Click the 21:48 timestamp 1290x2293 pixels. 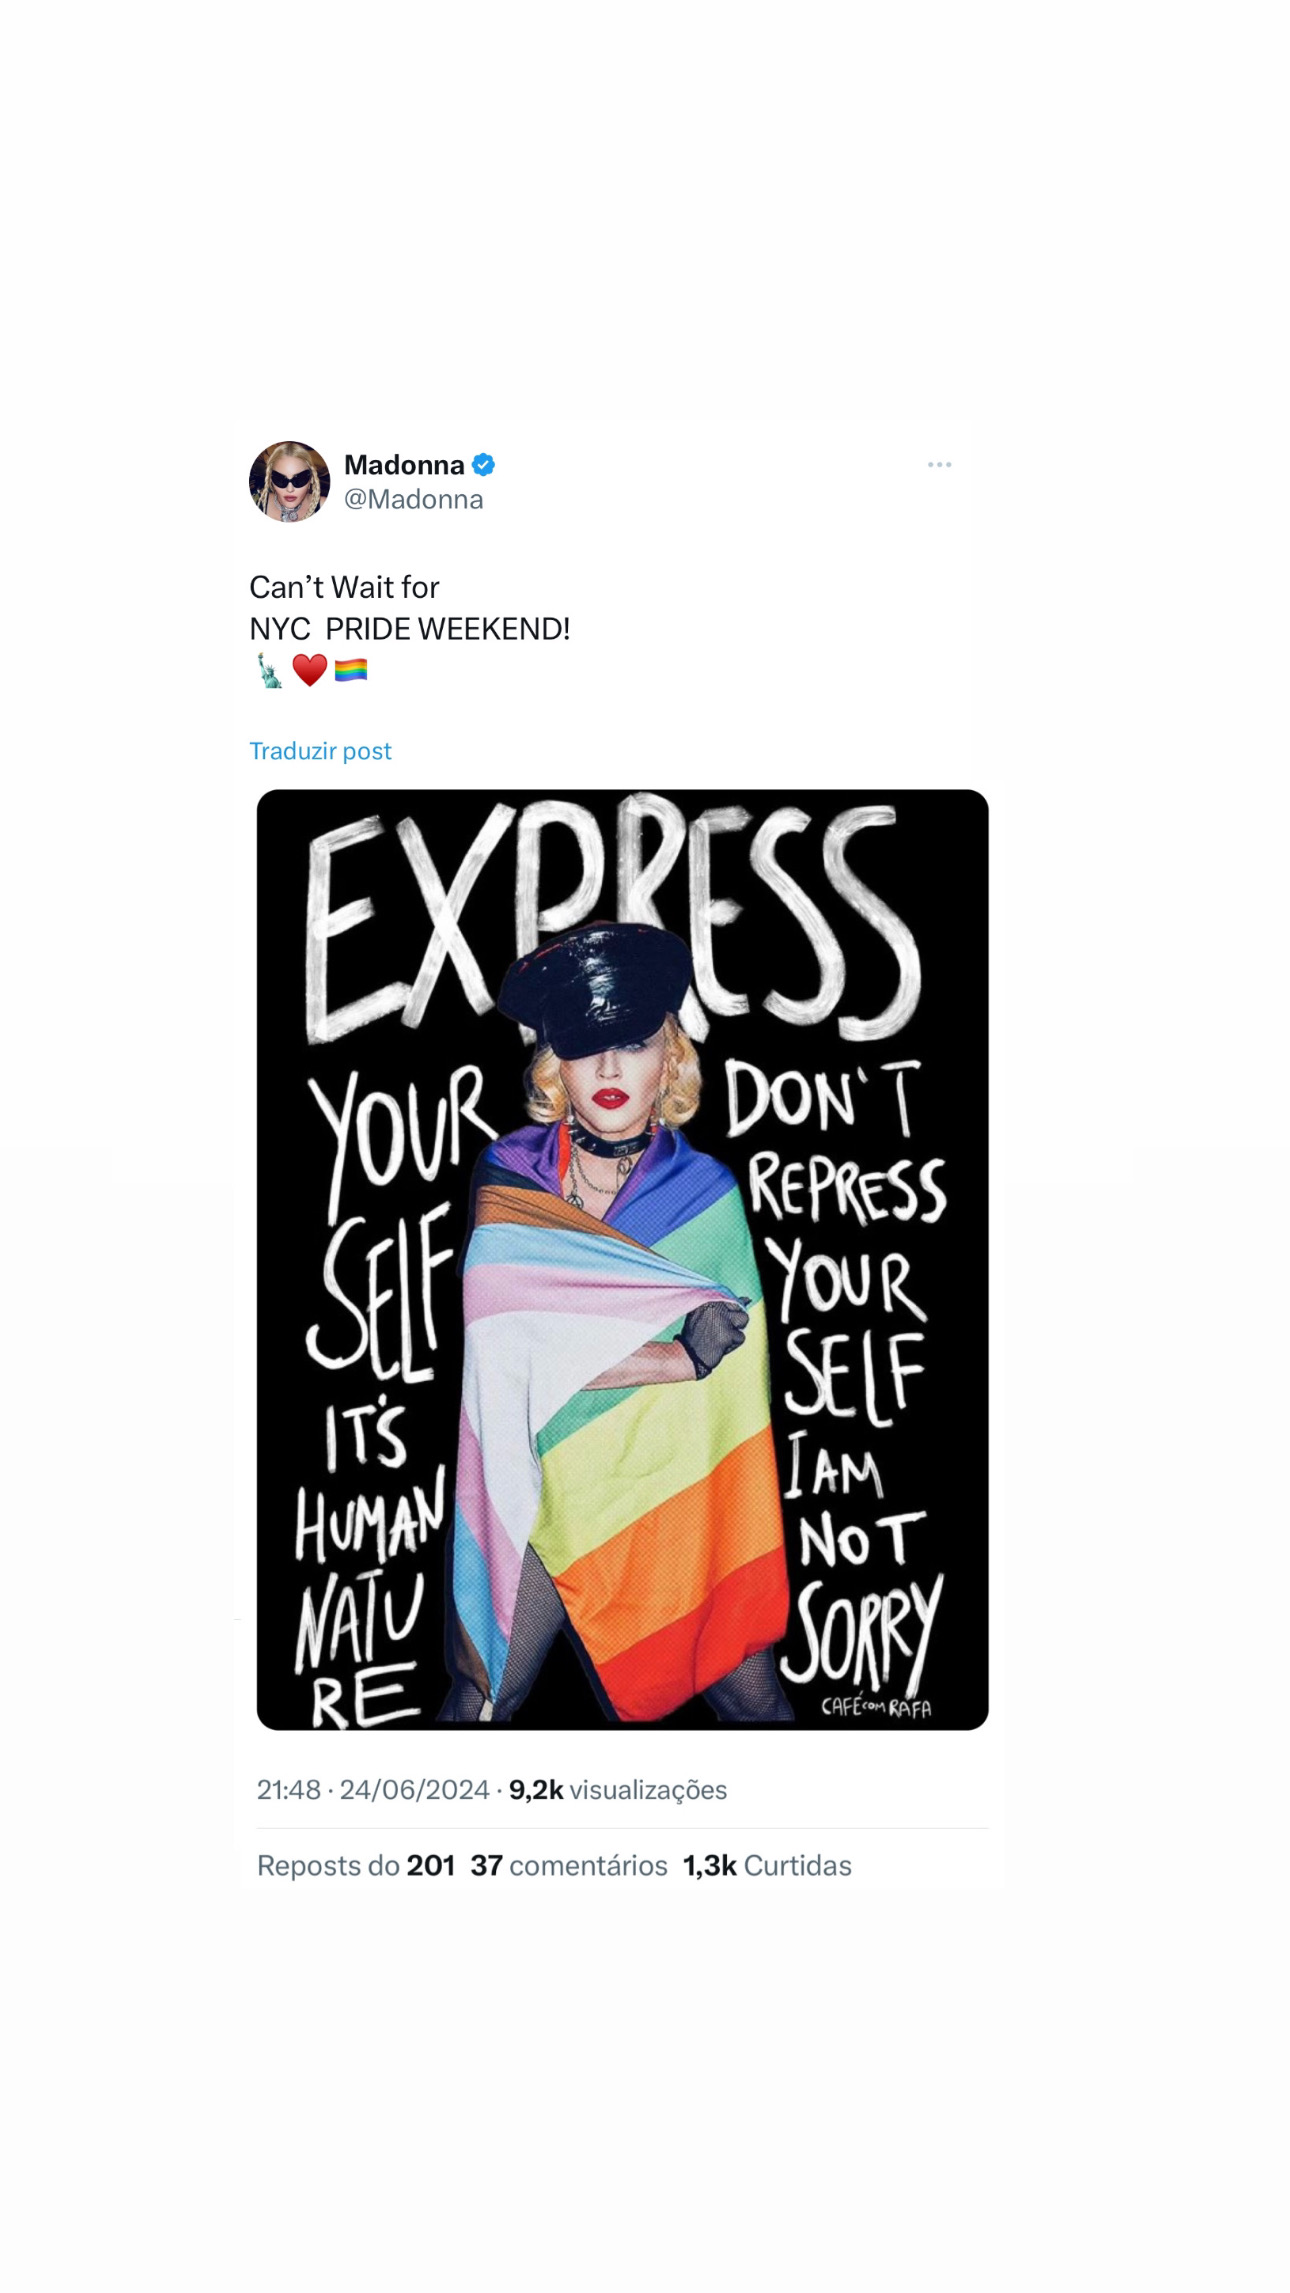pyautogui.click(x=289, y=1790)
